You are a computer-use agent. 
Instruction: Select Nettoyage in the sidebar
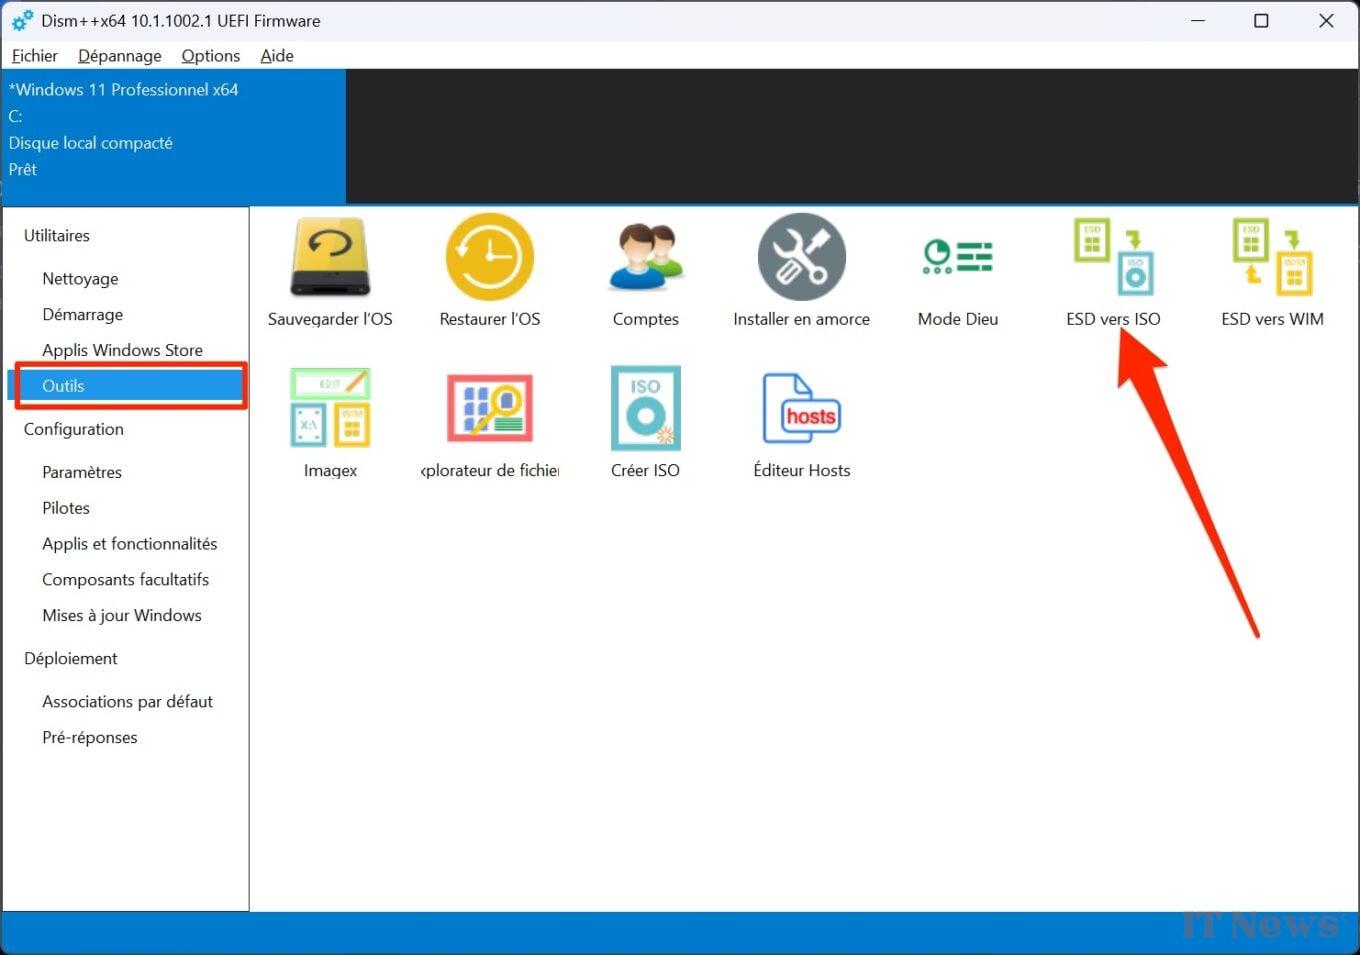(x=80, y=279)
